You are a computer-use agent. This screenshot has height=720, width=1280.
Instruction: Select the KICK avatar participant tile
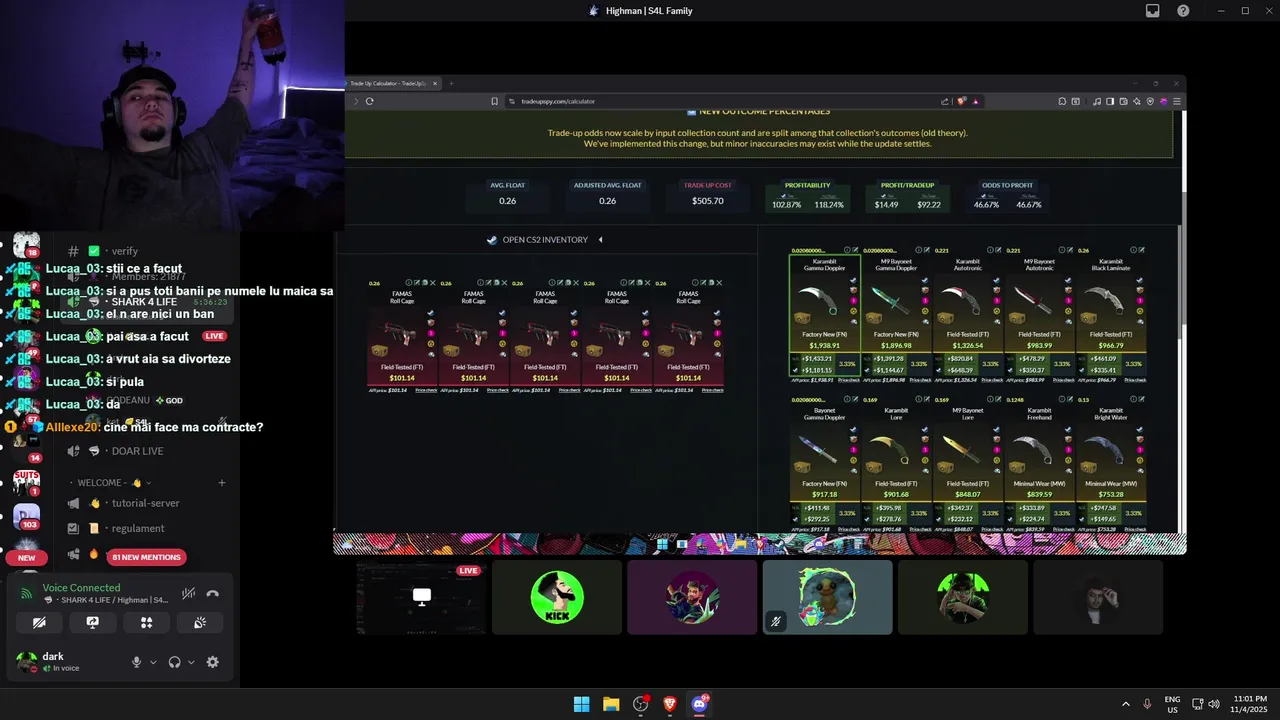(557, 597)
